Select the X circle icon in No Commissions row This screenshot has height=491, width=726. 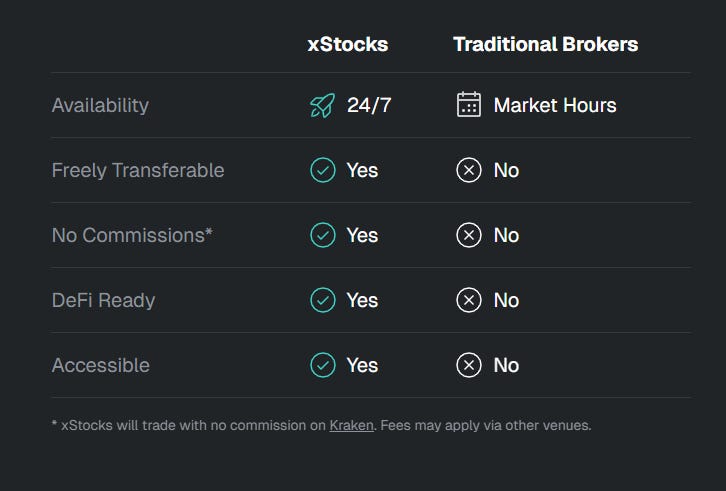(469, 235)
